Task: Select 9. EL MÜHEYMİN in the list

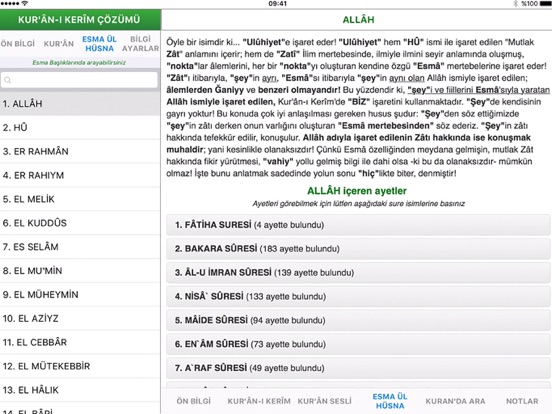Action: coord(80,295)
